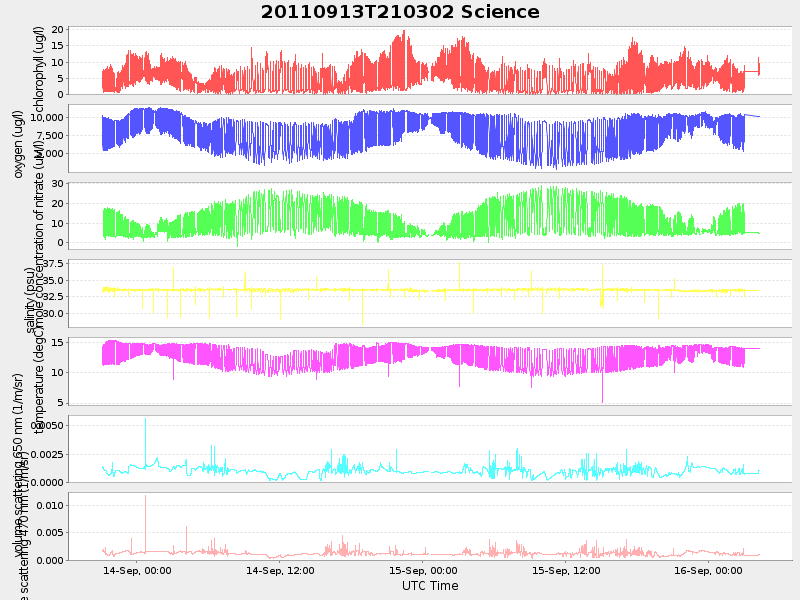Image resolution: width=800 pixels, height=600 pixels.
Task: Click the '16-Sep, 00:00' tick label
Action: 708,570
